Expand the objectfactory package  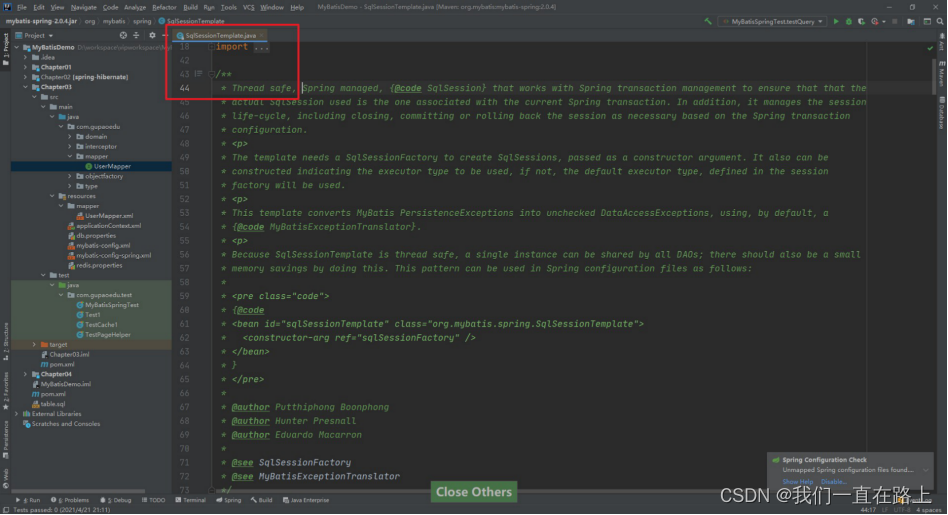70,177
